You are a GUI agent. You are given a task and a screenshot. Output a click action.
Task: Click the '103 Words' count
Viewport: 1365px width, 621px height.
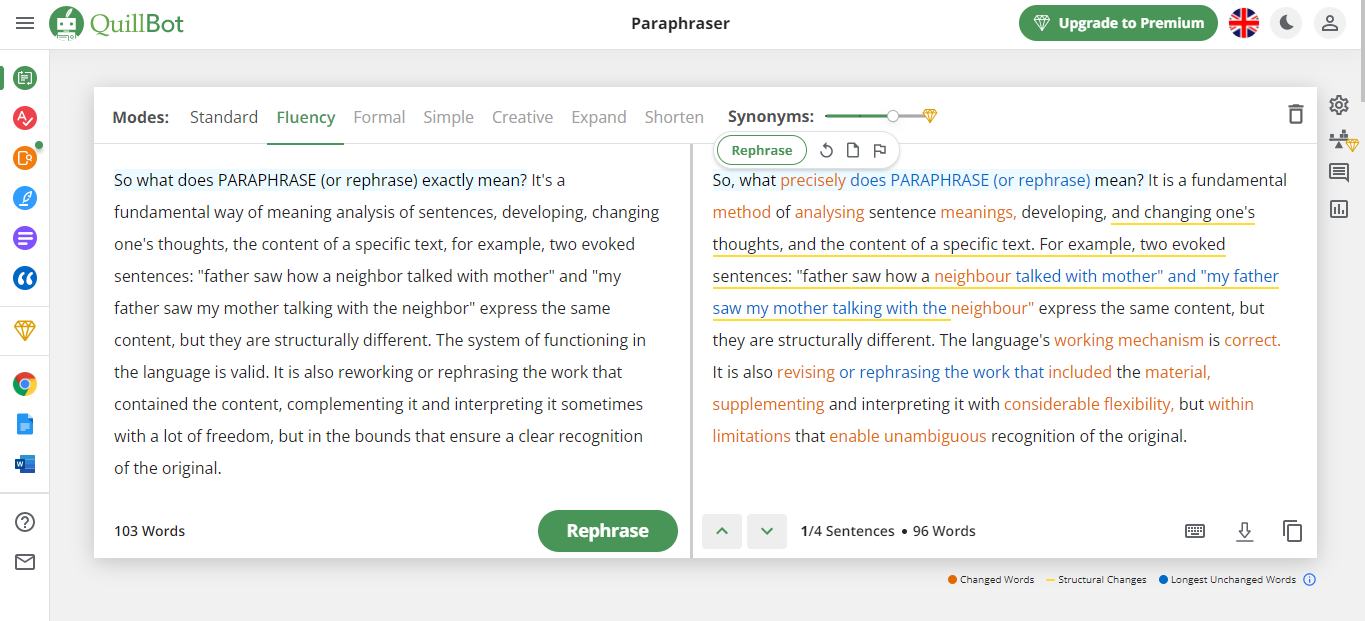(150, 531)
